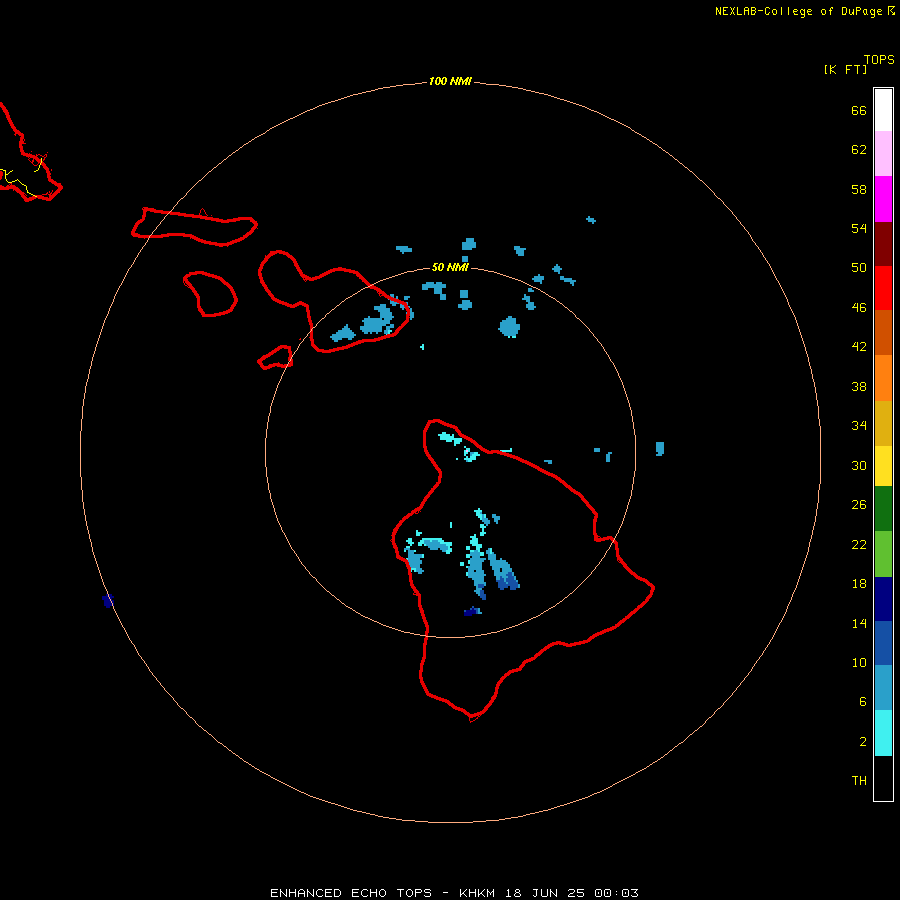Click the legend value 34
Screen dimensions: 900x900
(859, 426)
